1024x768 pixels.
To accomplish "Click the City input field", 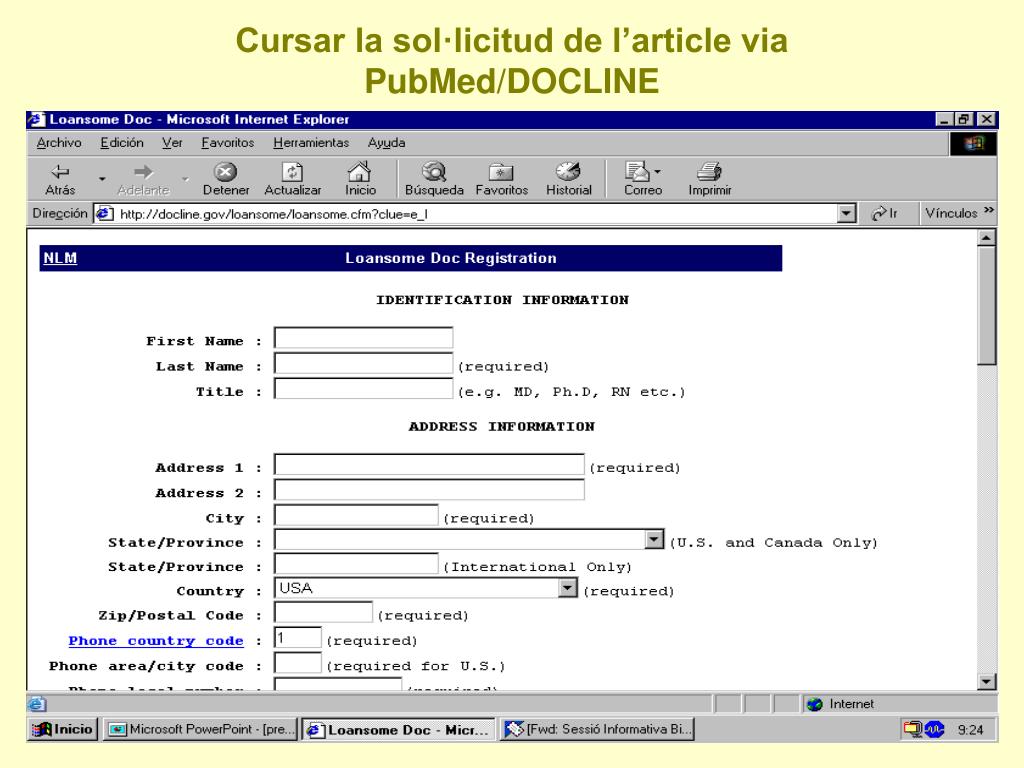I will click(x=356, y=515).
